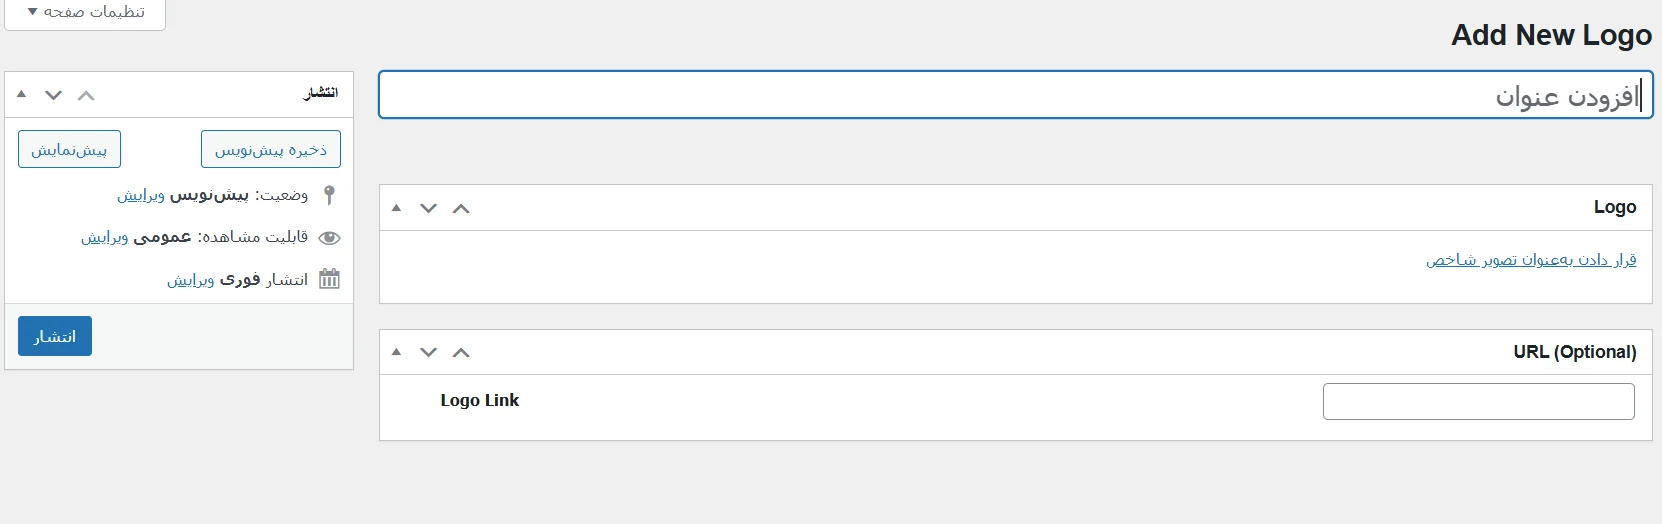Screen dimensions: 1662x524
Task: Edit post status ویرایش link
Action: tap(141, 195)
